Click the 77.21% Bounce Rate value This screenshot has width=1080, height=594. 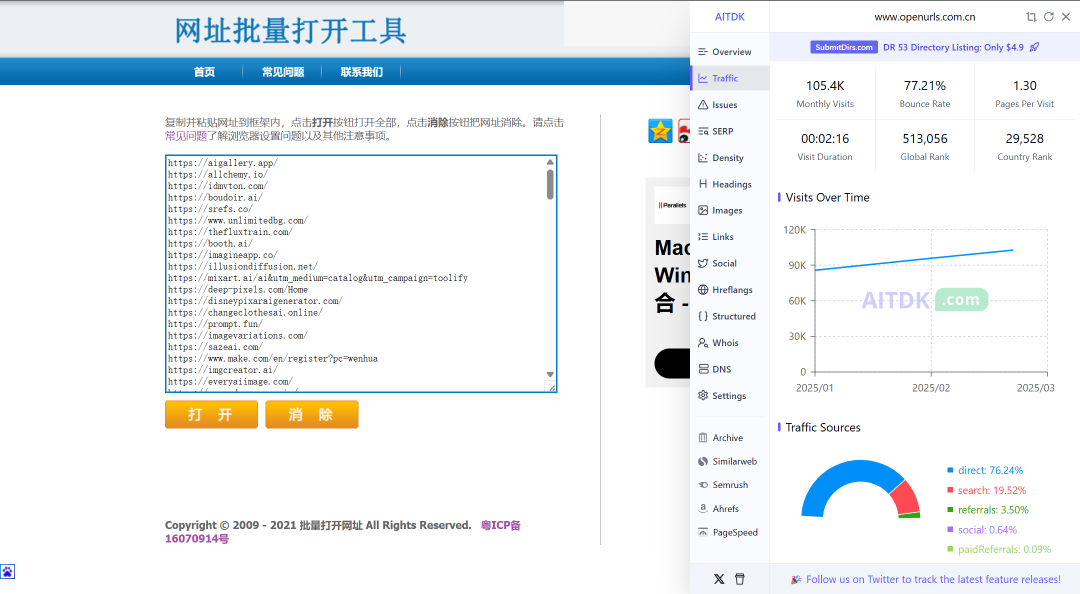tap(925, 85)
